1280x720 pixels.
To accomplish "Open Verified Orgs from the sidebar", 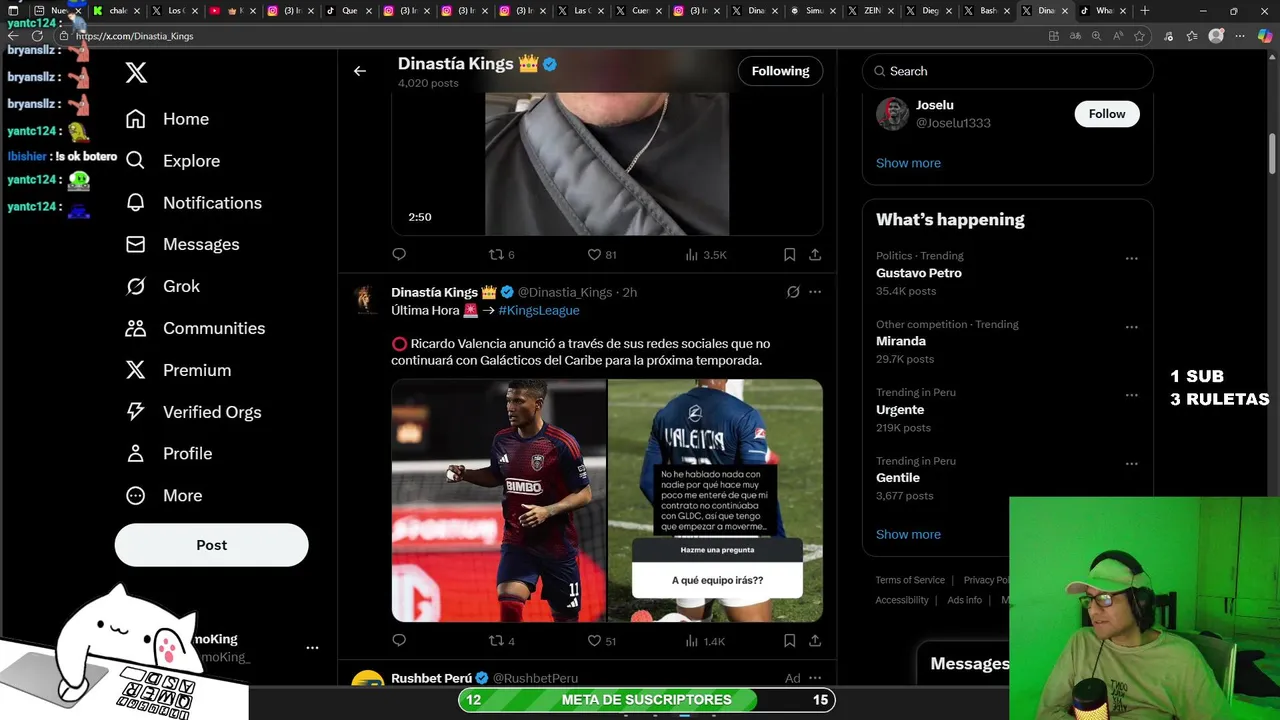I will (193, 412).
